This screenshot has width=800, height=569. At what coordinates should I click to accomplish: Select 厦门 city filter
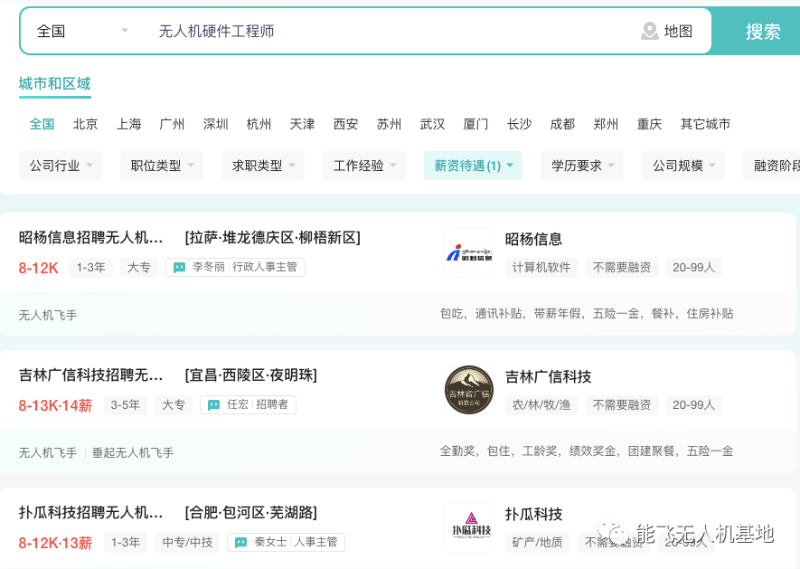point(476,124)
